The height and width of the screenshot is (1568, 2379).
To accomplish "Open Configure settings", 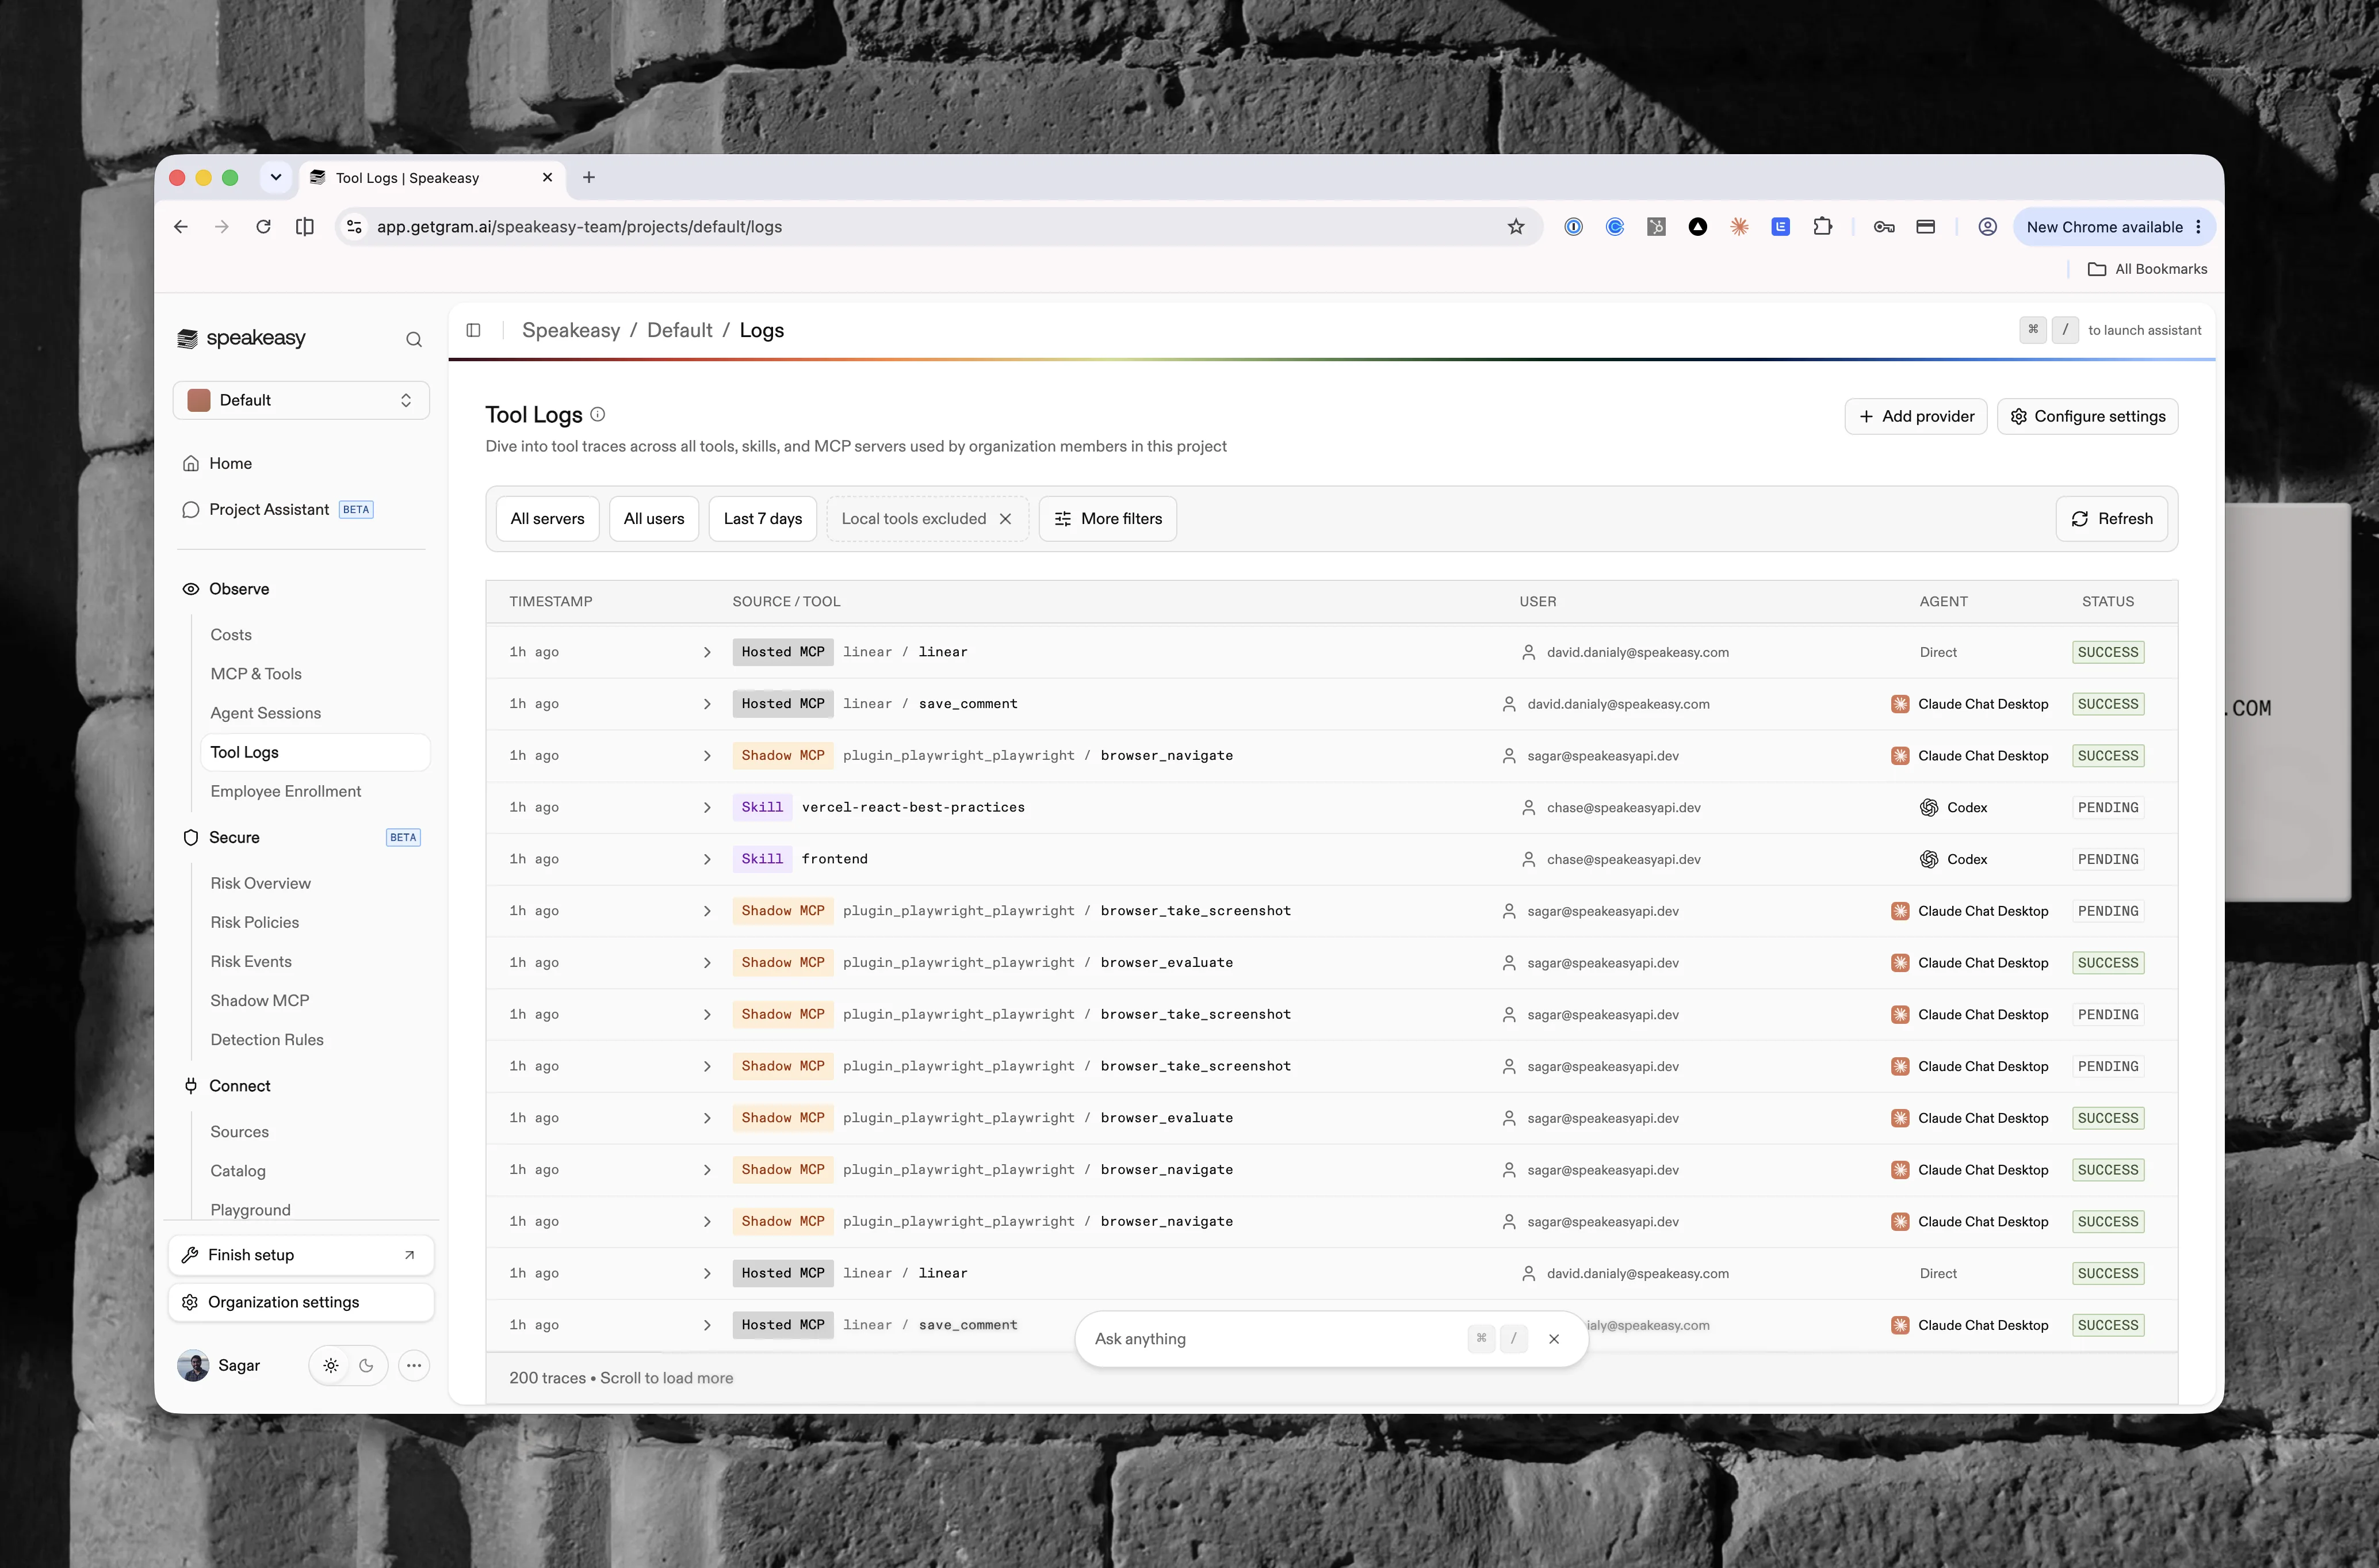I will pyautogui.click(x=2088, y=416).
